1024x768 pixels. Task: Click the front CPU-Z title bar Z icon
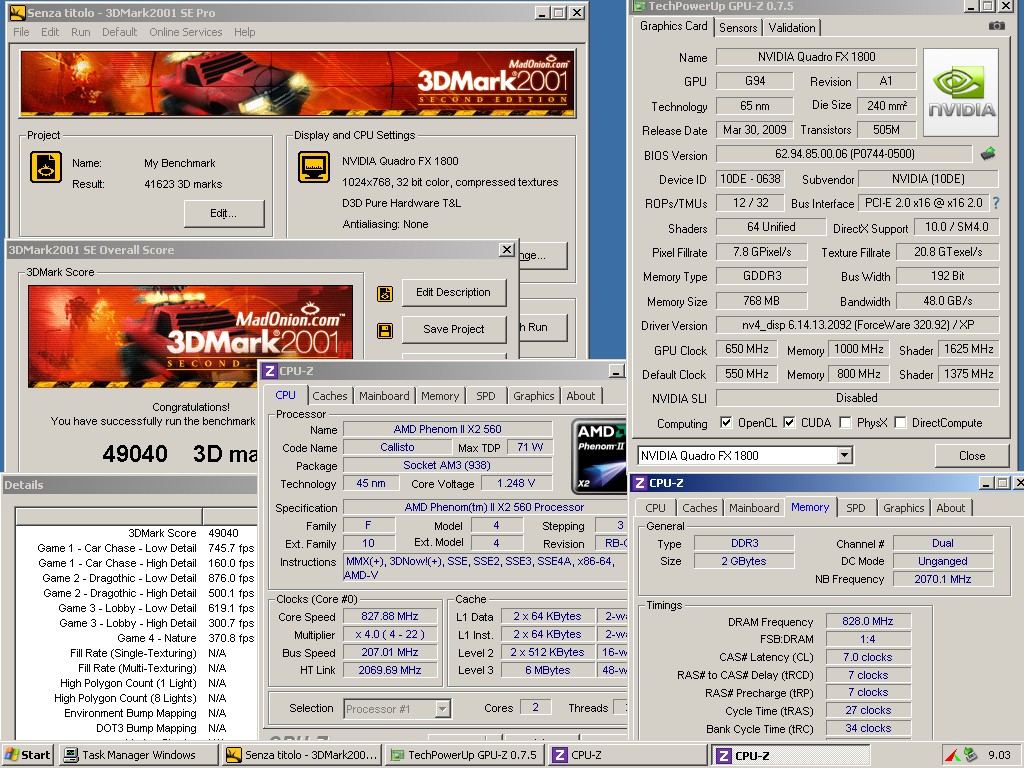click(269, 371)
